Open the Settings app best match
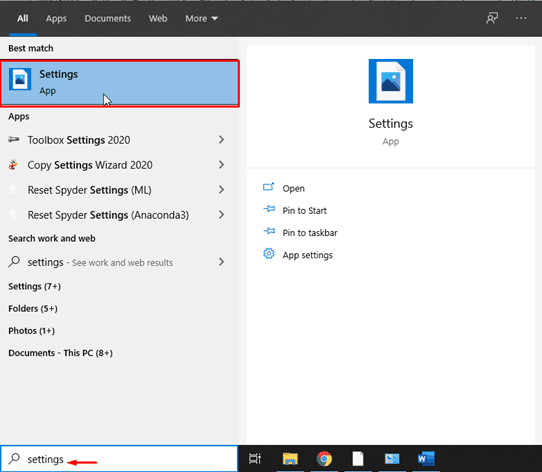The width and height of the screenshot is (542, 472). [x=120, y=83]
